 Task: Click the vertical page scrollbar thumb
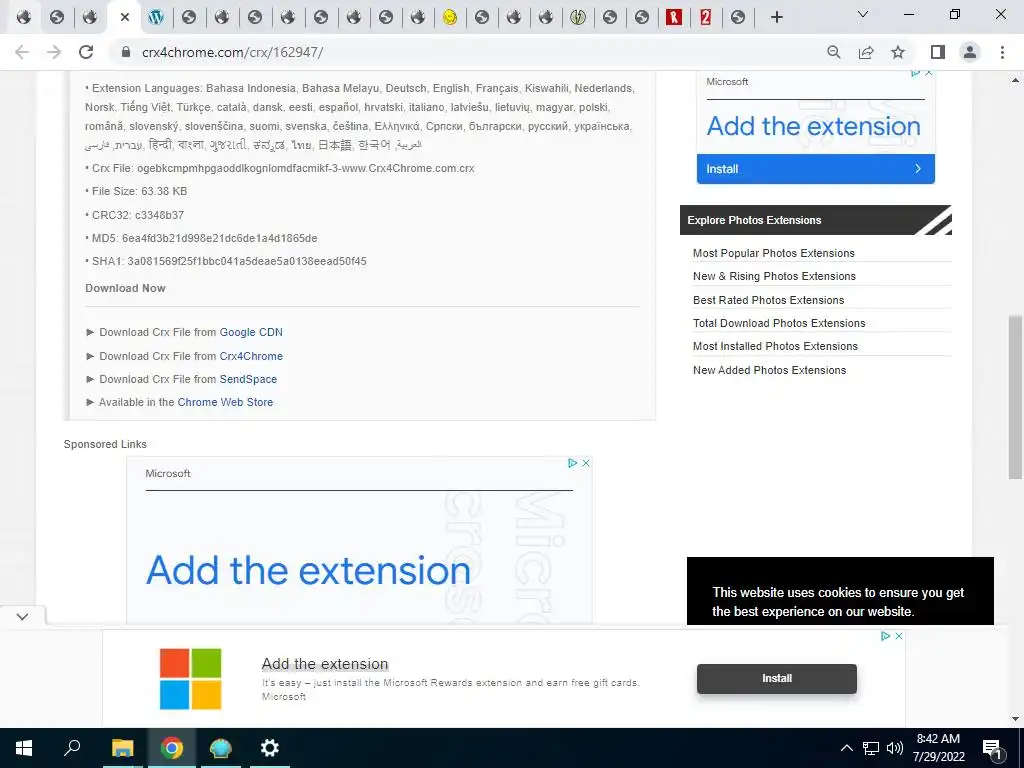pos(1015,397)
